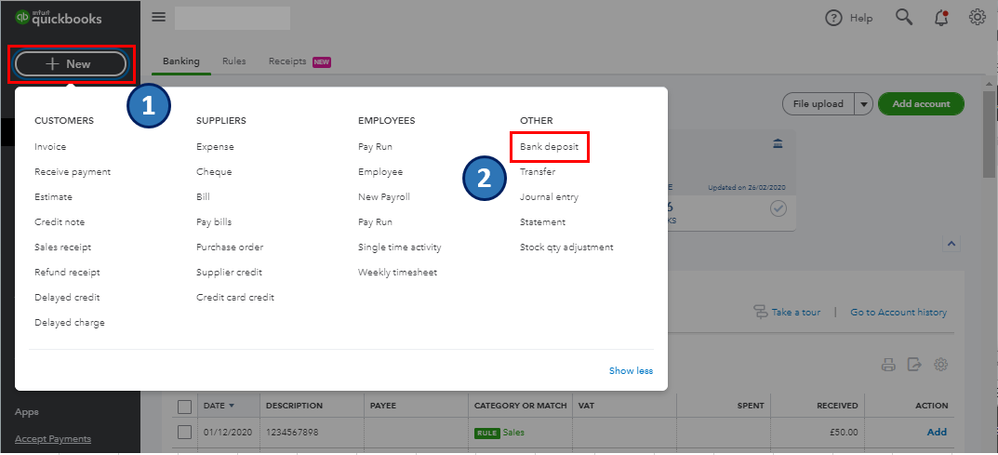Image resolution: width=998 pixels, height=455 pixels.
Task: Open the top-right settings gear
Action: click(977, 17)
